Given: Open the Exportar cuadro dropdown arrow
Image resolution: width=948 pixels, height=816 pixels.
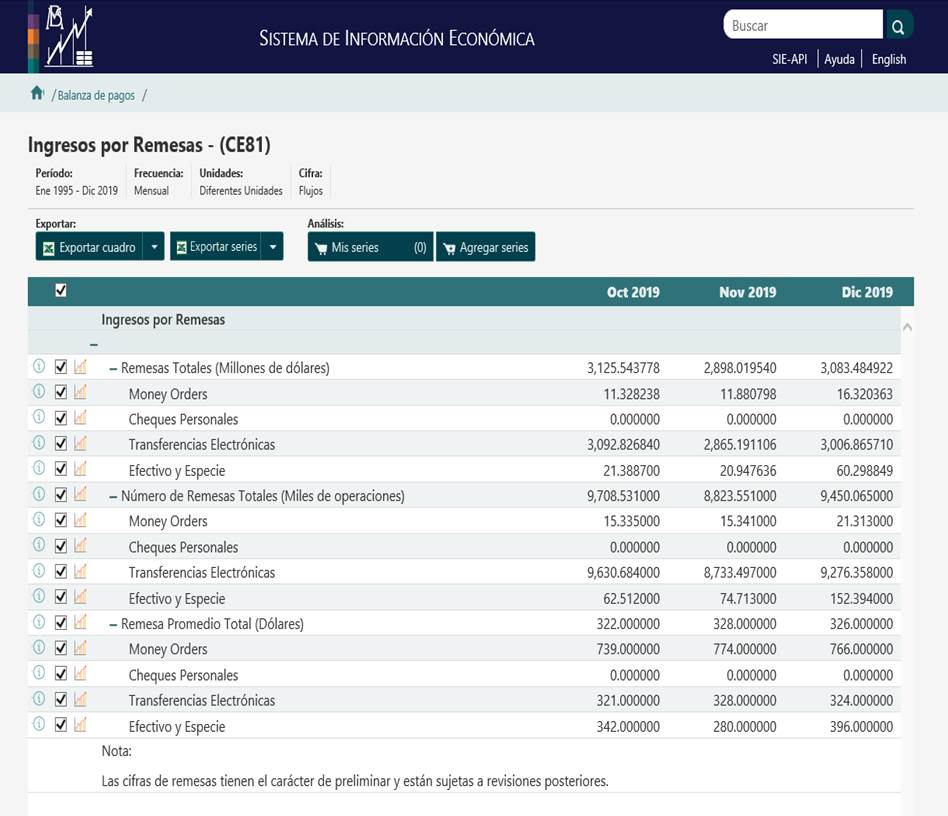Looking at the screenshot, I should click(x=154, y=247).
